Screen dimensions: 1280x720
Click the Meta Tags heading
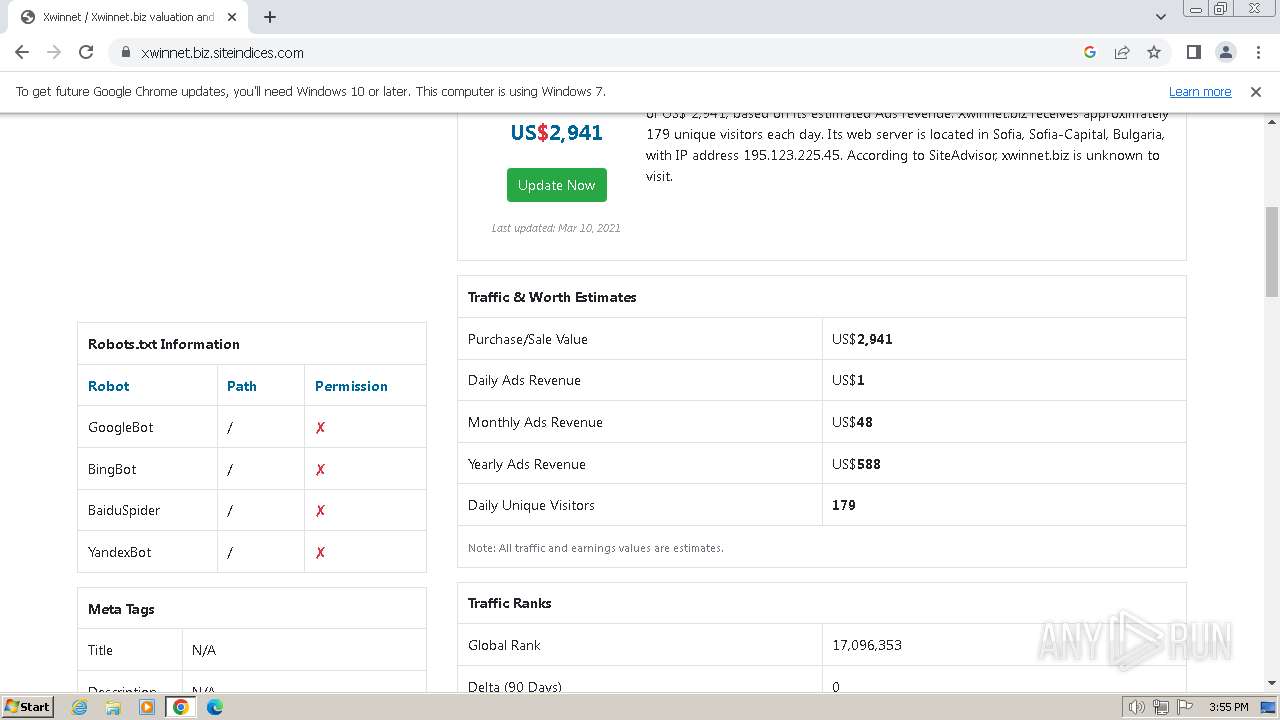pyautogui.click(x=119, y=609)
